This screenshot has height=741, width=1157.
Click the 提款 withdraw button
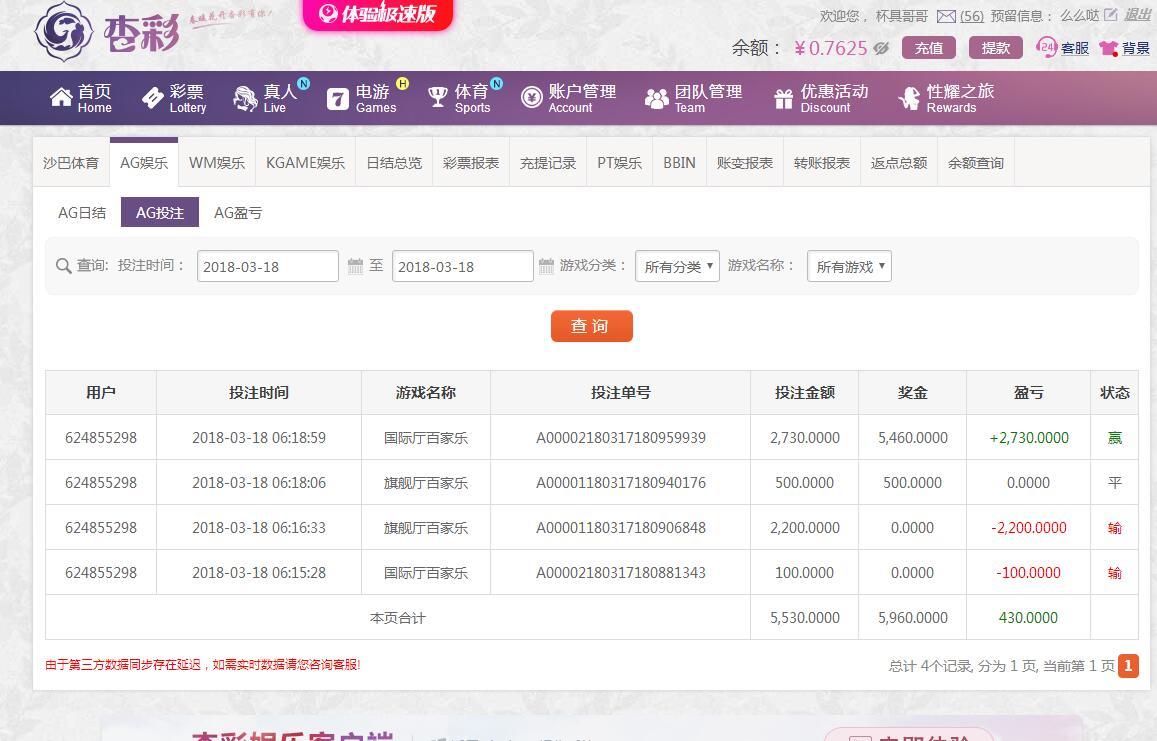[x=995, y=48]
